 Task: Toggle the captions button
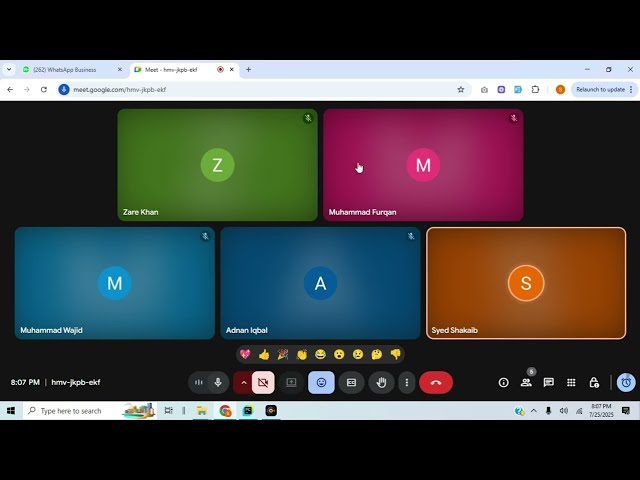(x=351, y=382)
